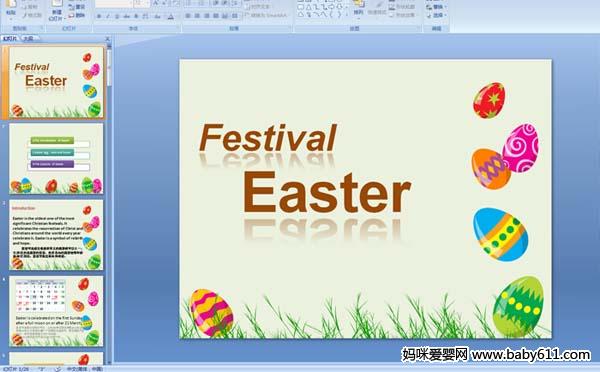This screenshot has height=372, width=600.
Task: Close the slide thumbnail pane
Action: (x=108, y=39)
